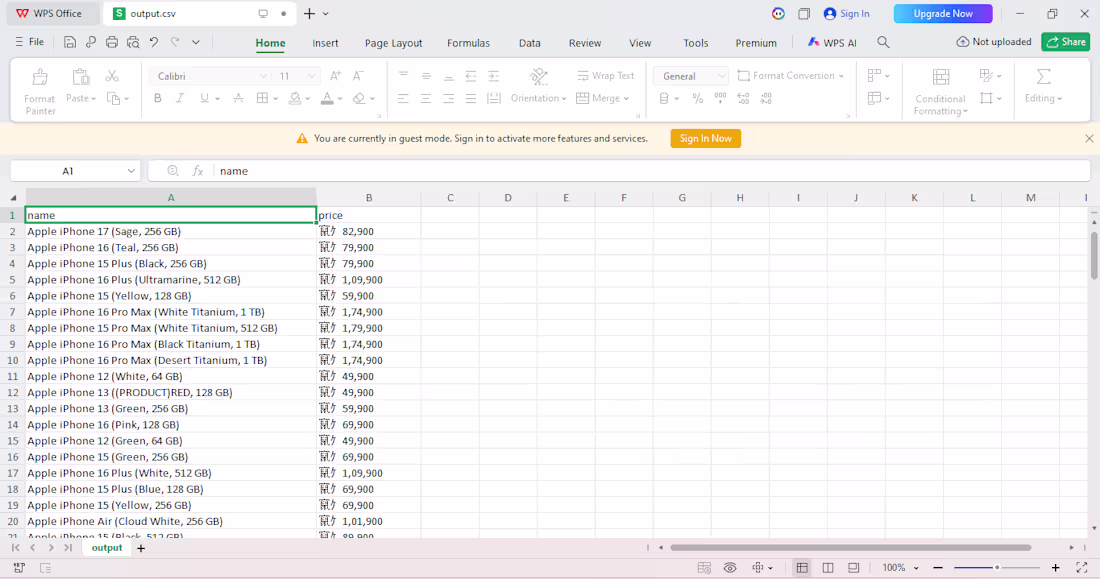Image resolution: width=1100 pixels, height=579 pixels.
Task: Switch to the Formulas tab
Action: click(469, 43)
